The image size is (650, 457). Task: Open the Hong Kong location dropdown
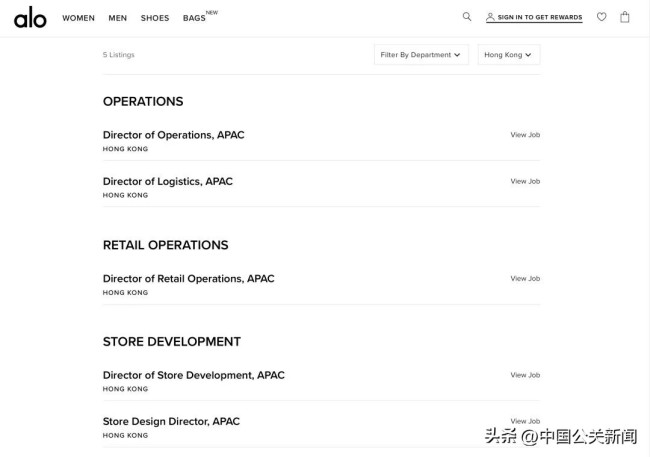click(508, 55)
